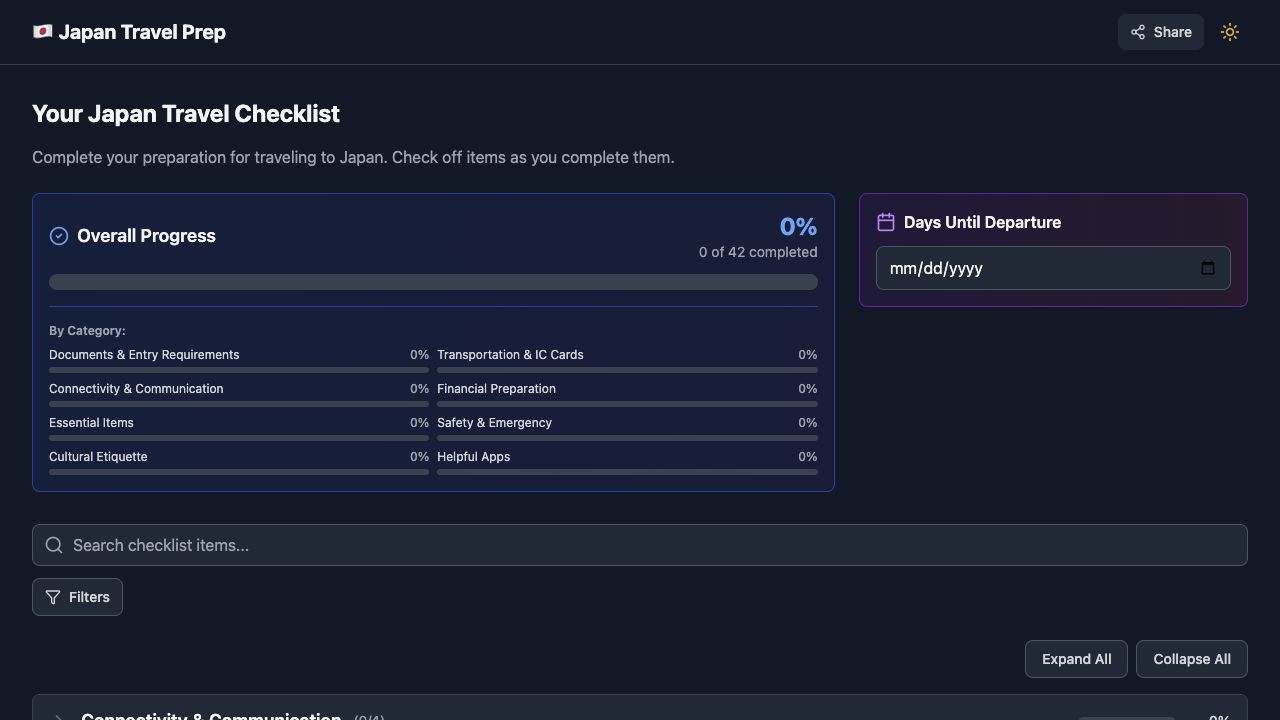Click the Days Until Departure calendar icon
This screenshot has width=1280, height=720.
pyautogui.click(x=886, y=222)
